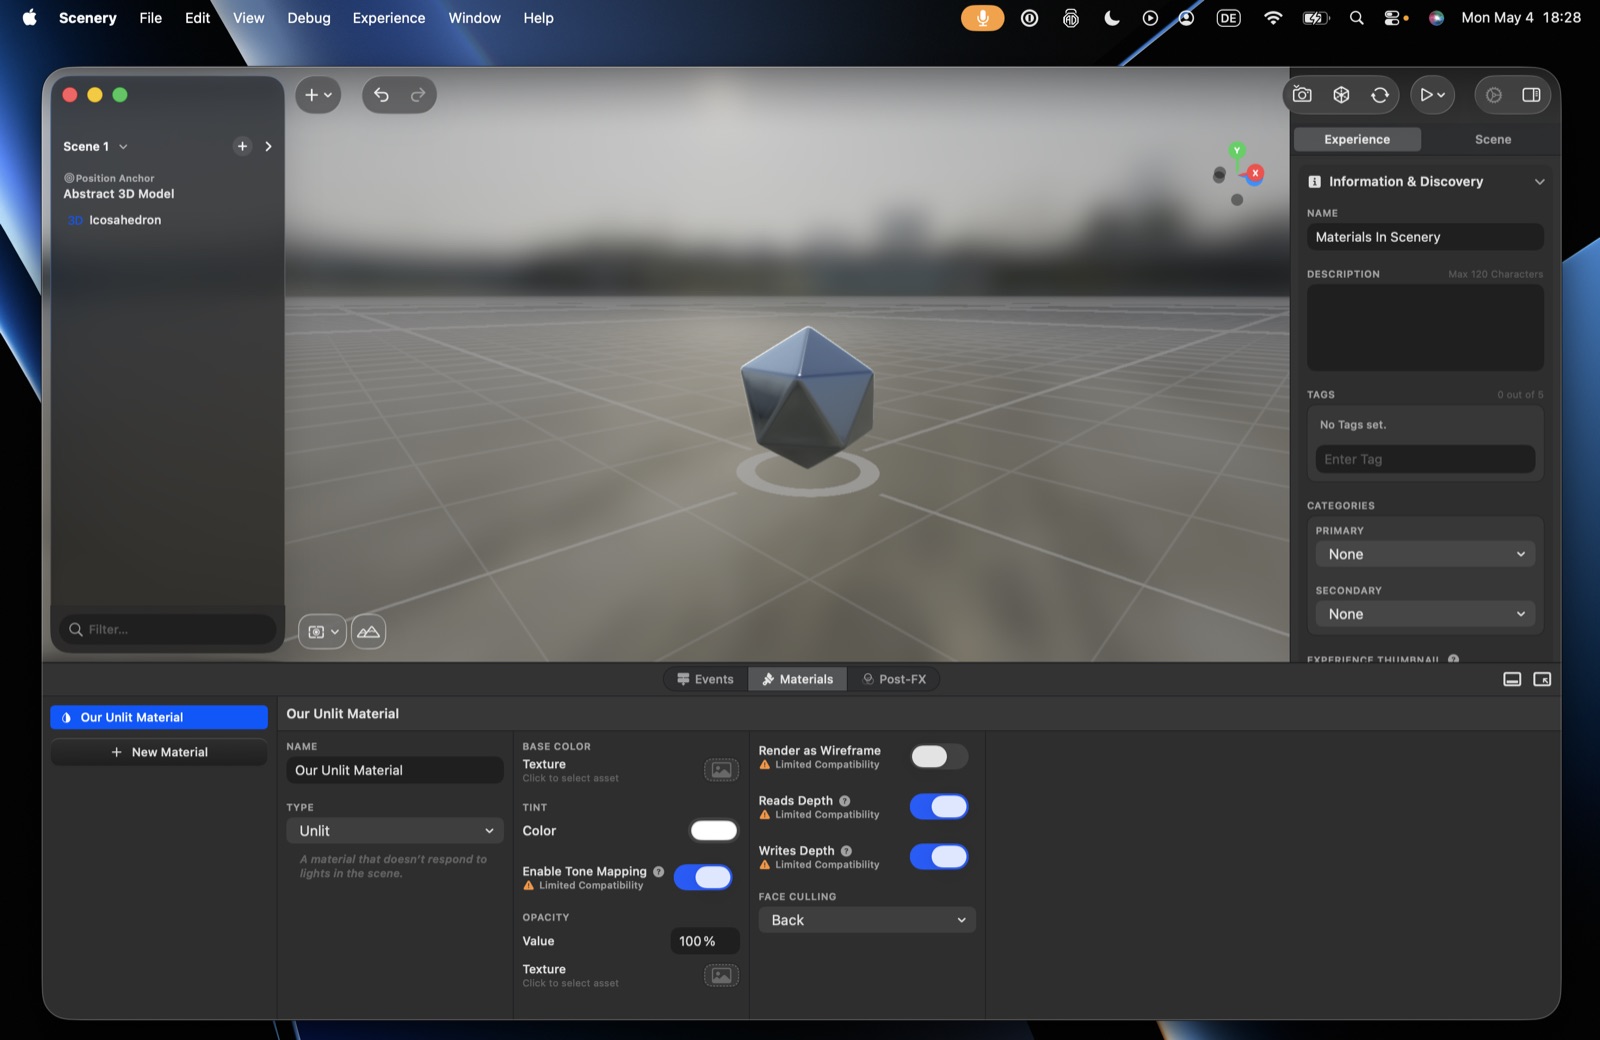Toggle the environment landscape icon
1600x1040 pixels.
point(368,632)
